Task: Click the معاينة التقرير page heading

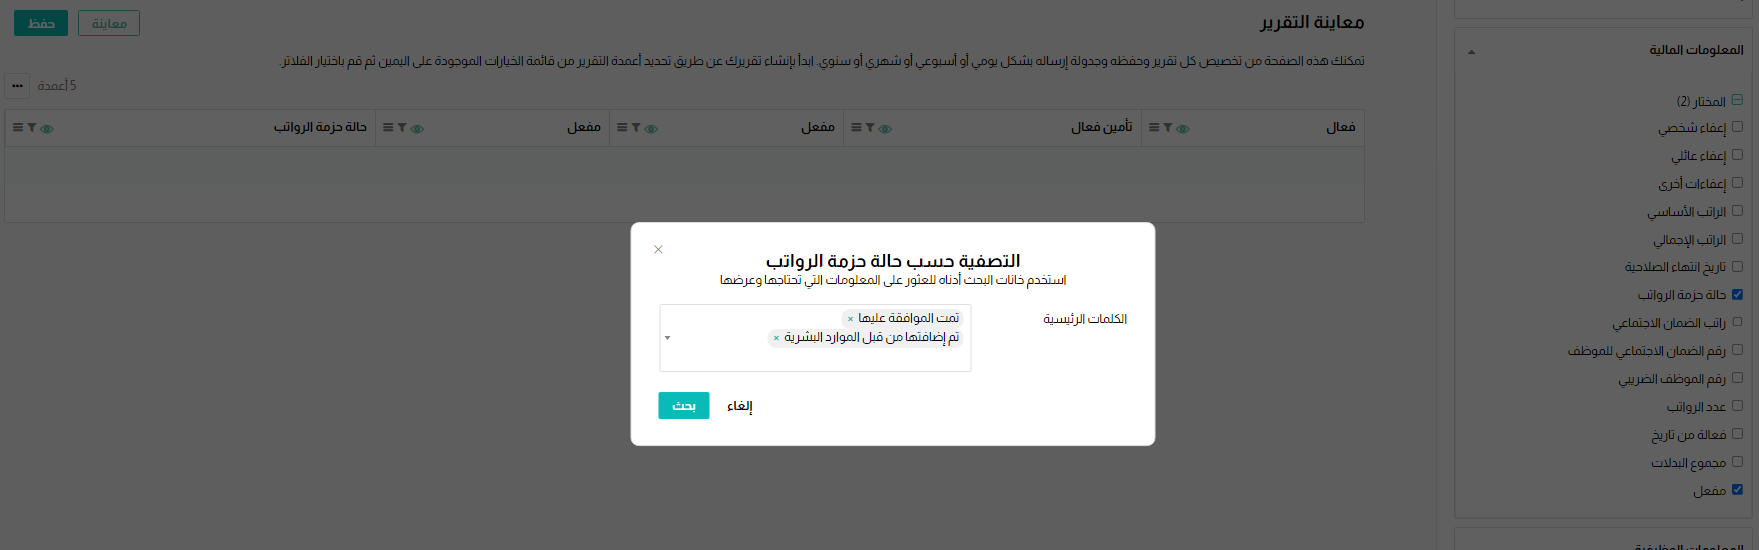Action: 1311,22
